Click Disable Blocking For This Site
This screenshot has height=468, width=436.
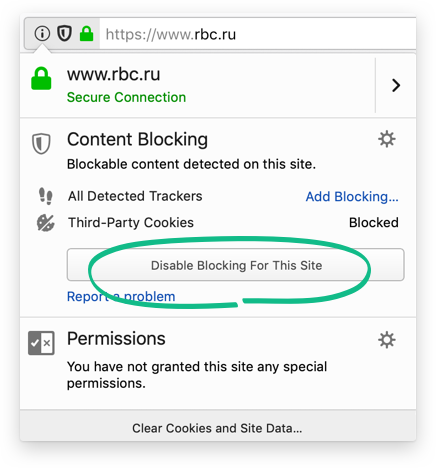pyautogui.click(x=236, y=265)
